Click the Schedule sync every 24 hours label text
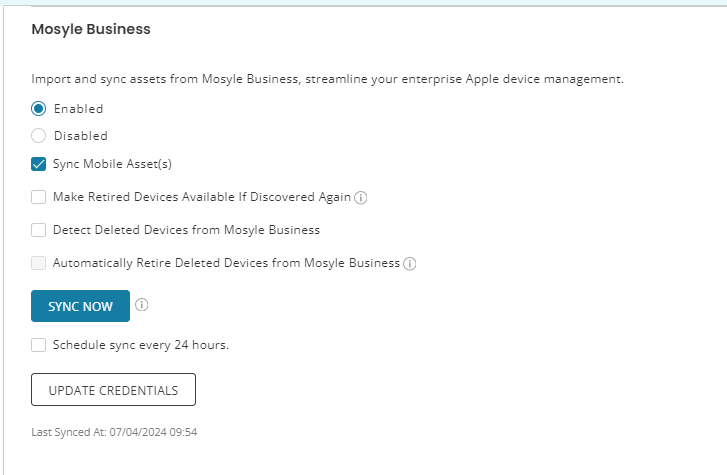The height and width of the screenshot is (475, 727). [x=141, y=345]
